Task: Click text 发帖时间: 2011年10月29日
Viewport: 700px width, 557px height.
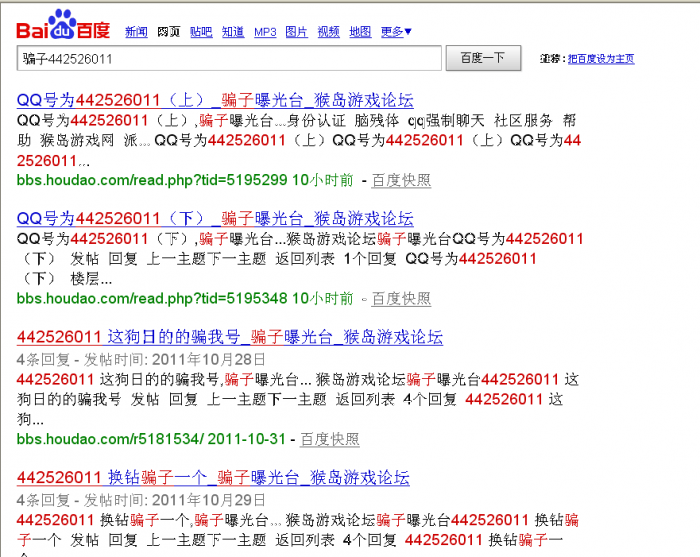Action: 175,500
